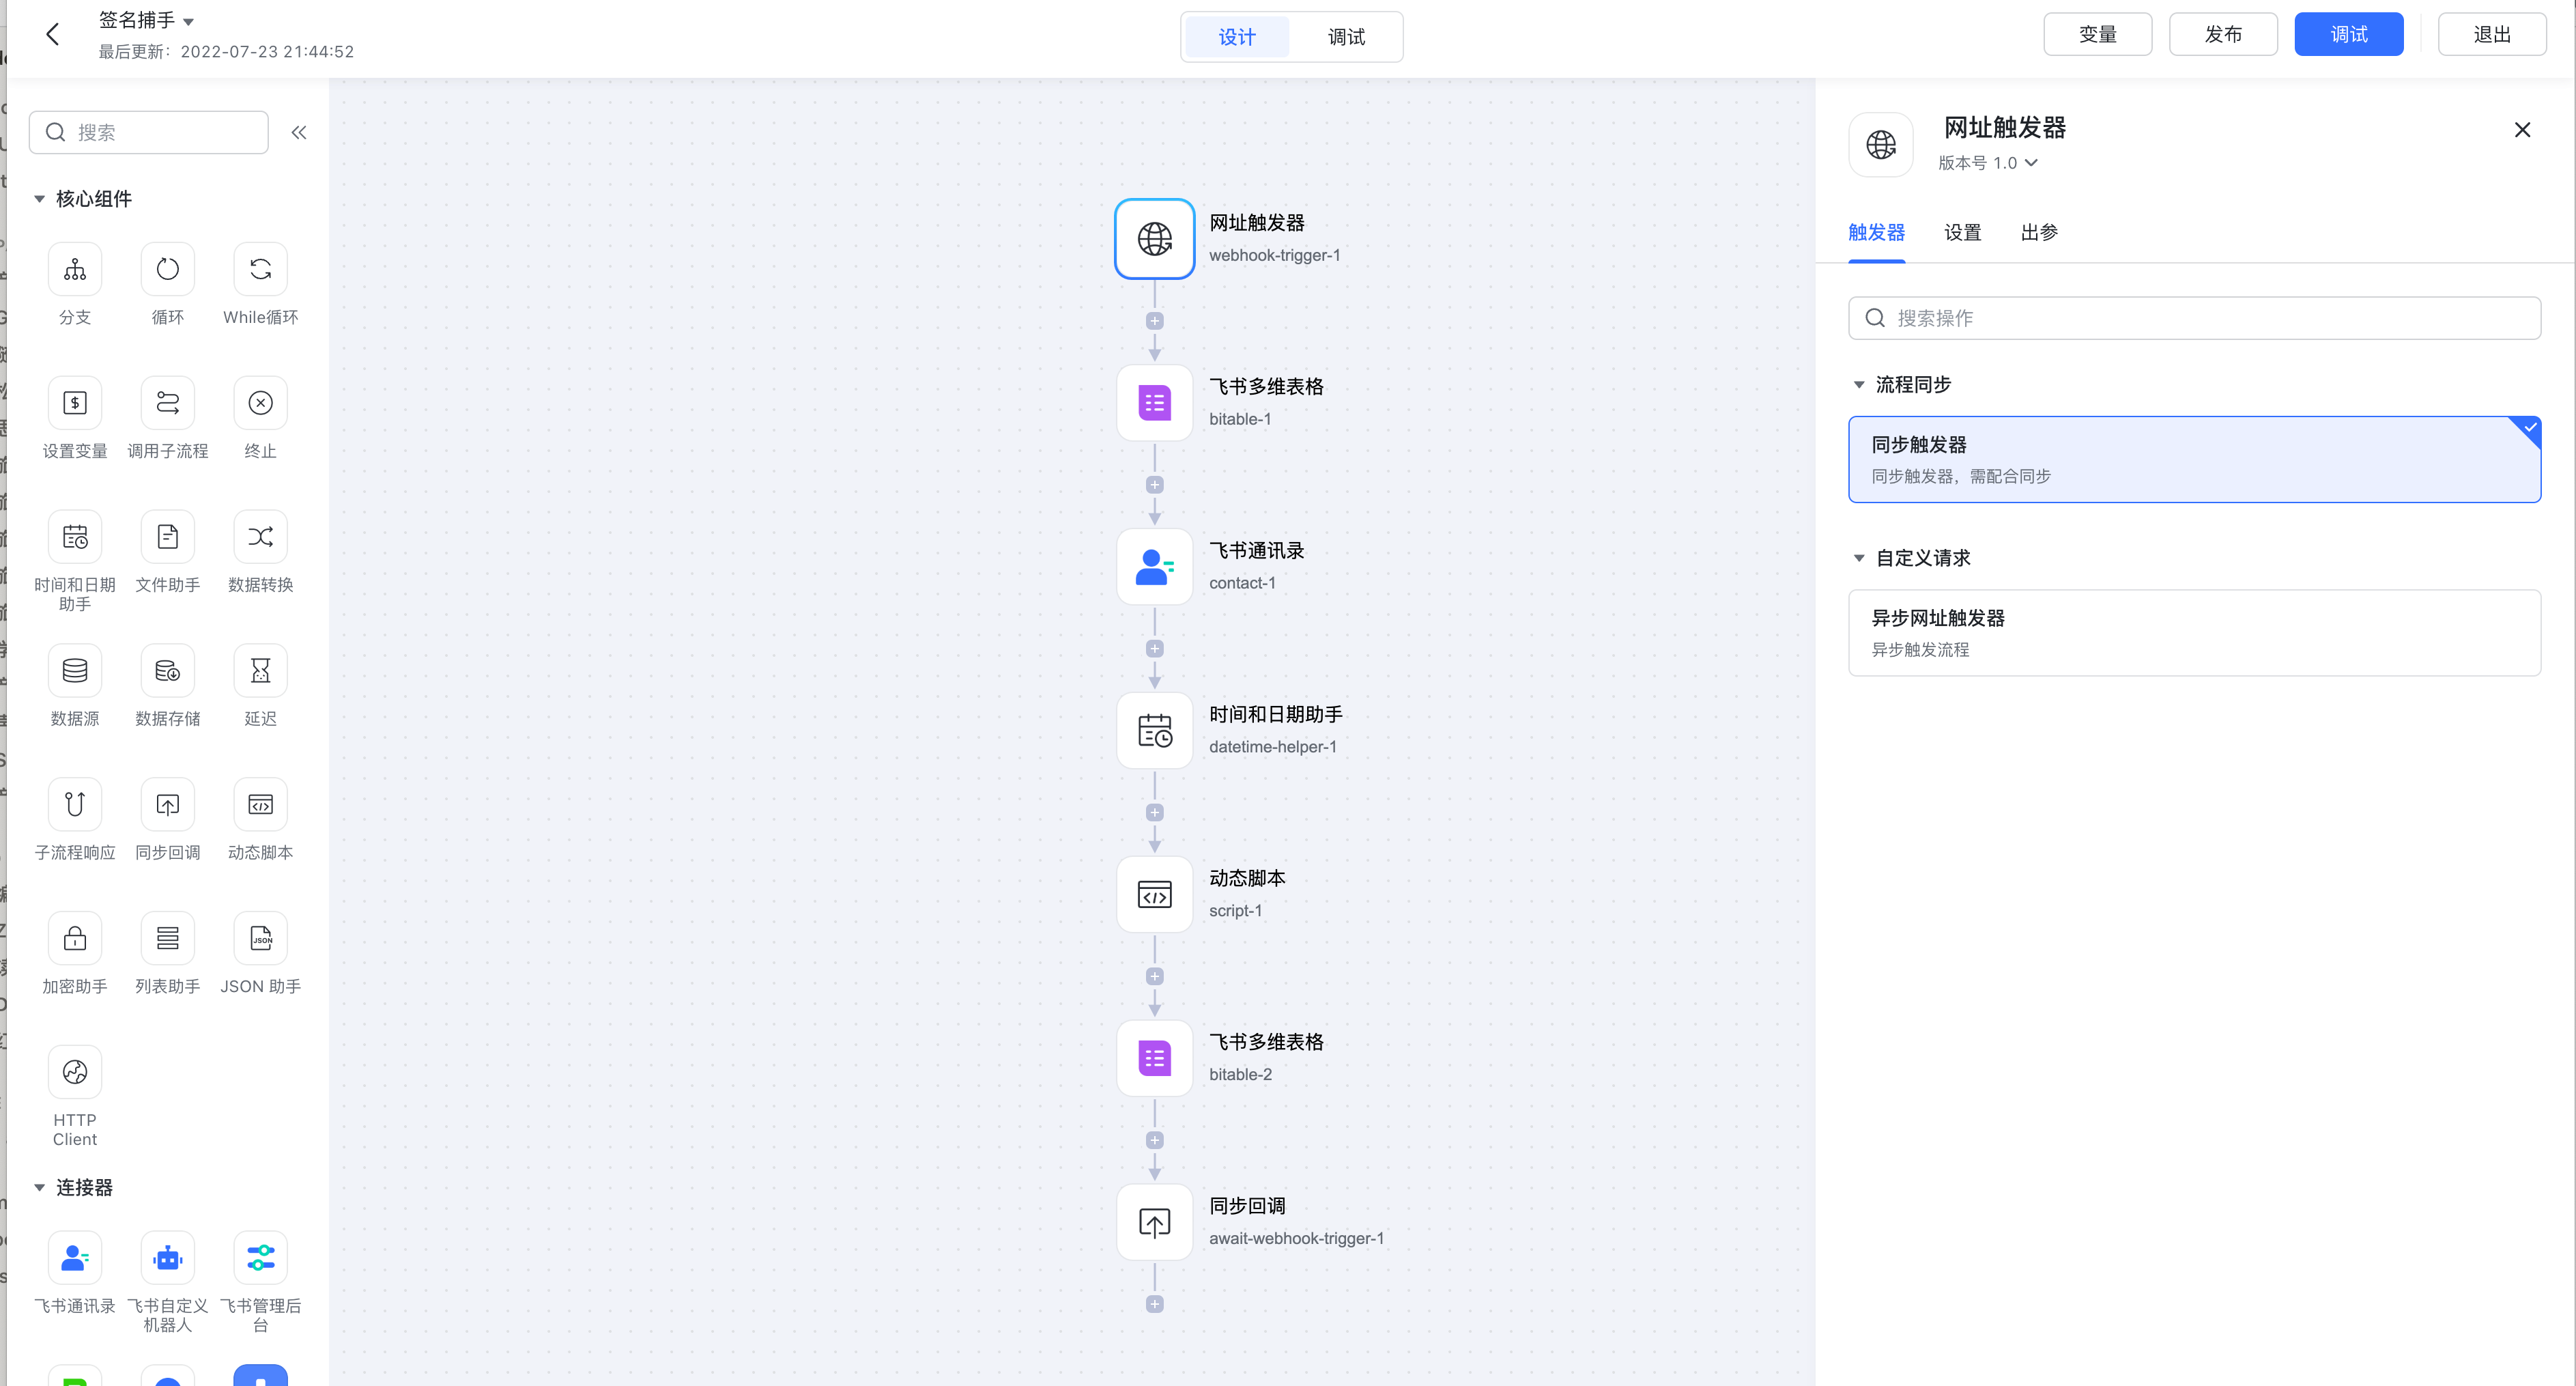Viewport: 2576px width, 1386px height.
Task: Open the bitable-1 node on canvas
Action: click(x=1155, y=403)
